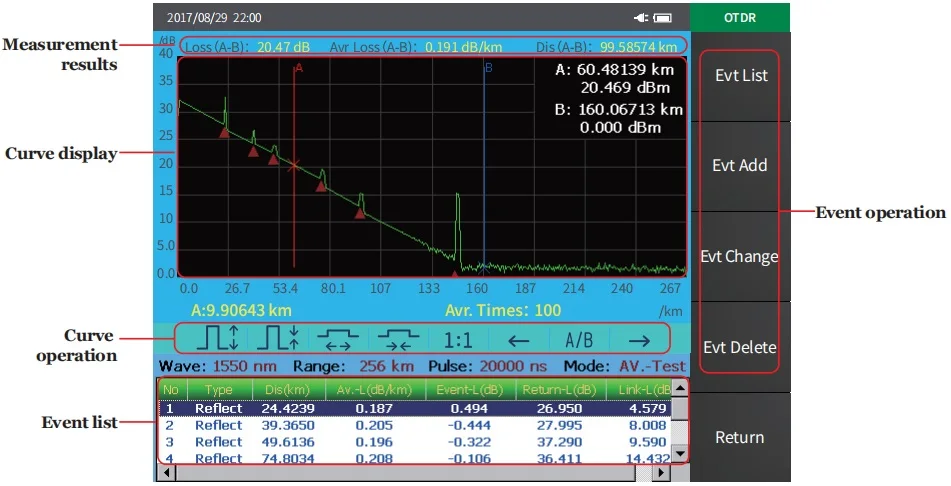Click the Pulse 20000 ns value
The width and height of the screenshot is (951, 486).
coord(512,366)
